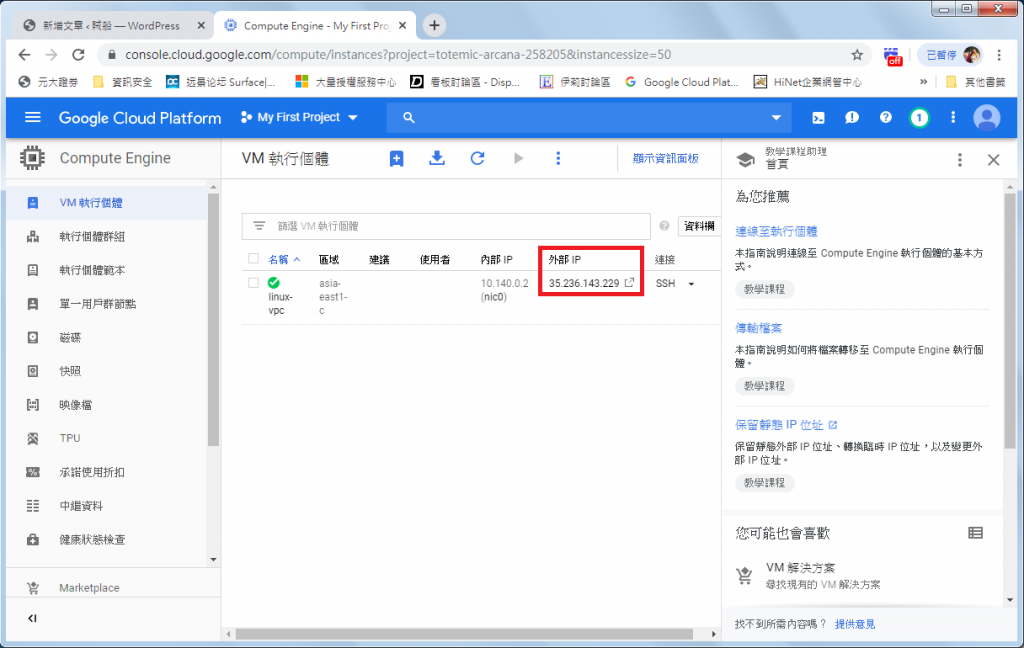Open the Google Cloud Plat... bookmark
Screen dimensions: 1024x648
coord(682,82)
